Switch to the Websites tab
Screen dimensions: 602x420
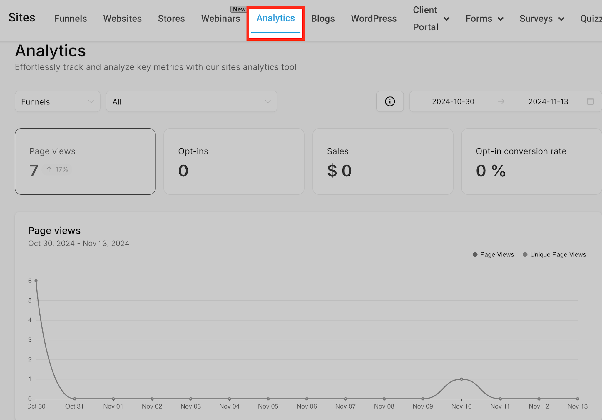tap(122, 18)
